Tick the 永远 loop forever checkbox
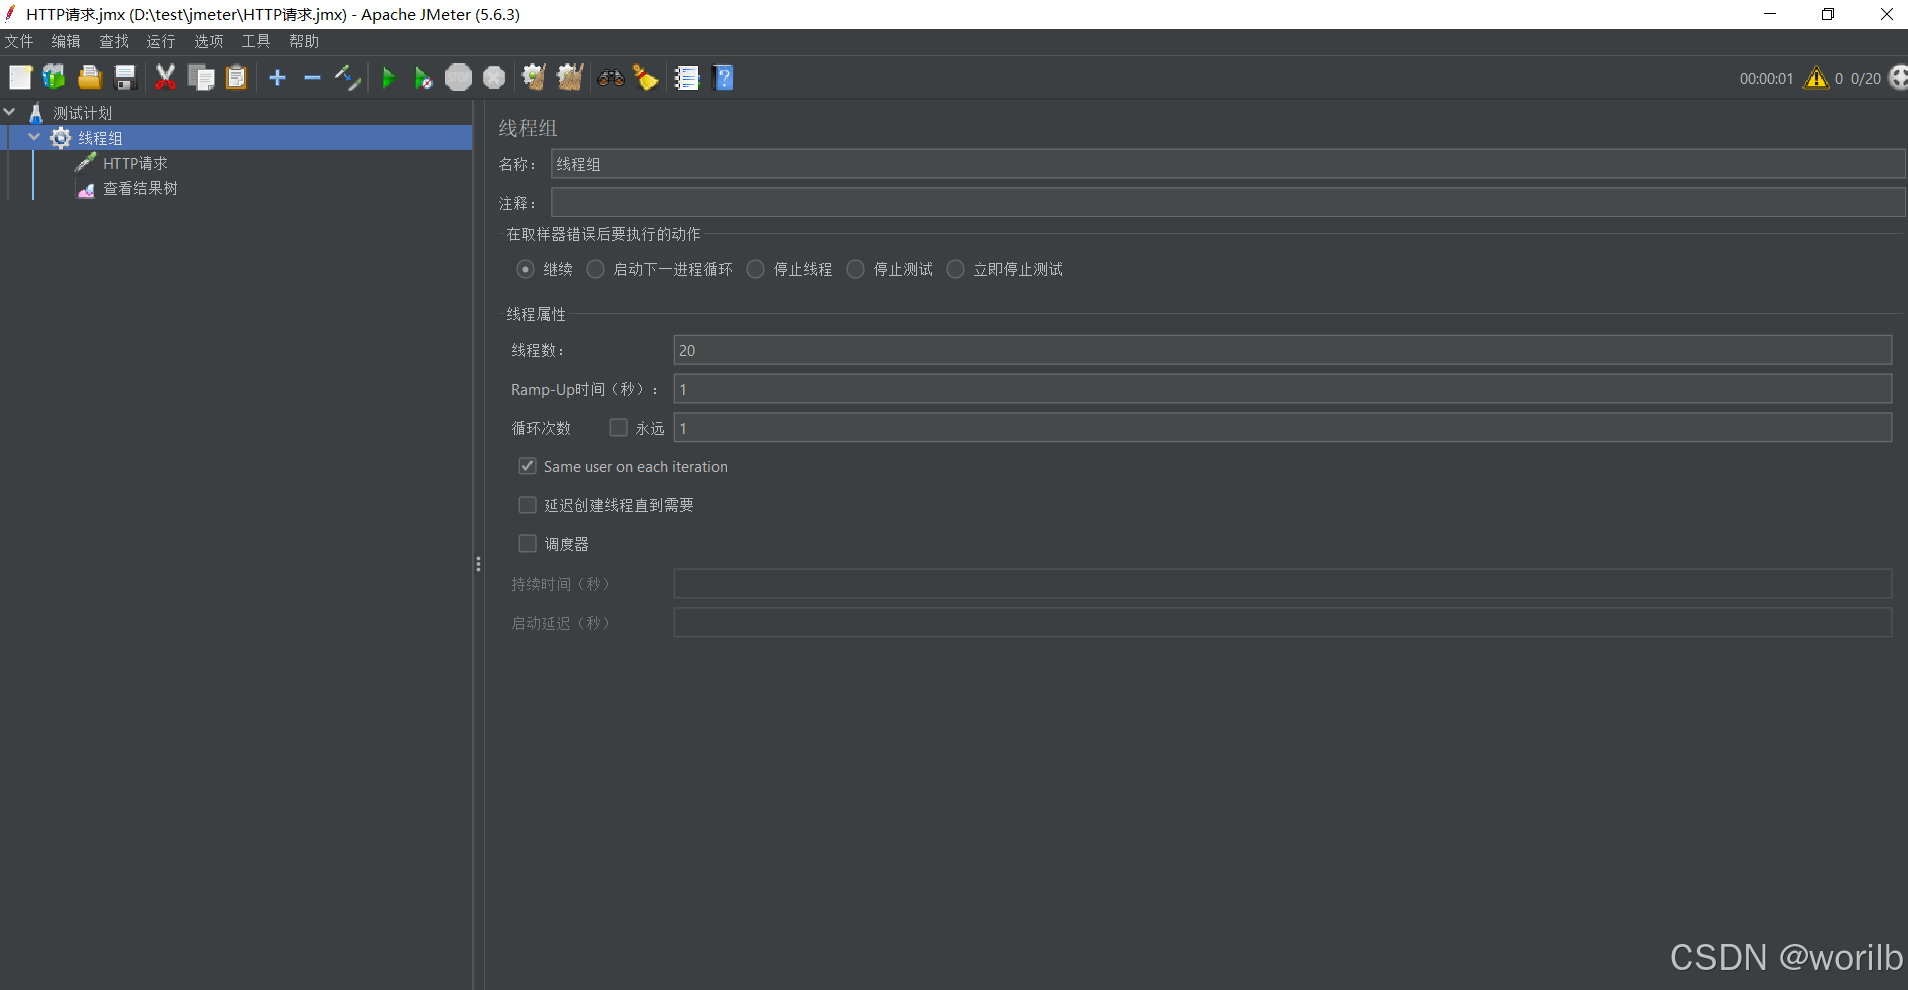 pyautogui.click(x=619, y=428)
